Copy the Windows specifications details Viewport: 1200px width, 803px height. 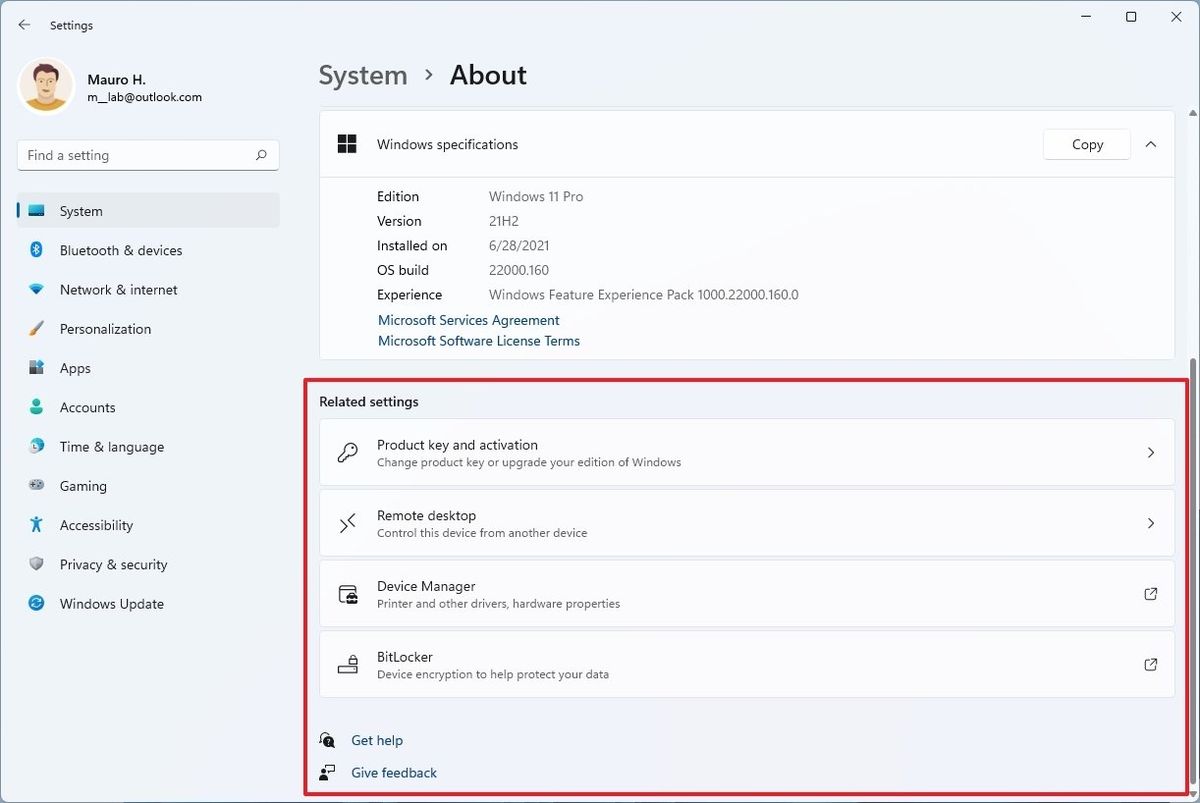click(x=1086, y=144)
